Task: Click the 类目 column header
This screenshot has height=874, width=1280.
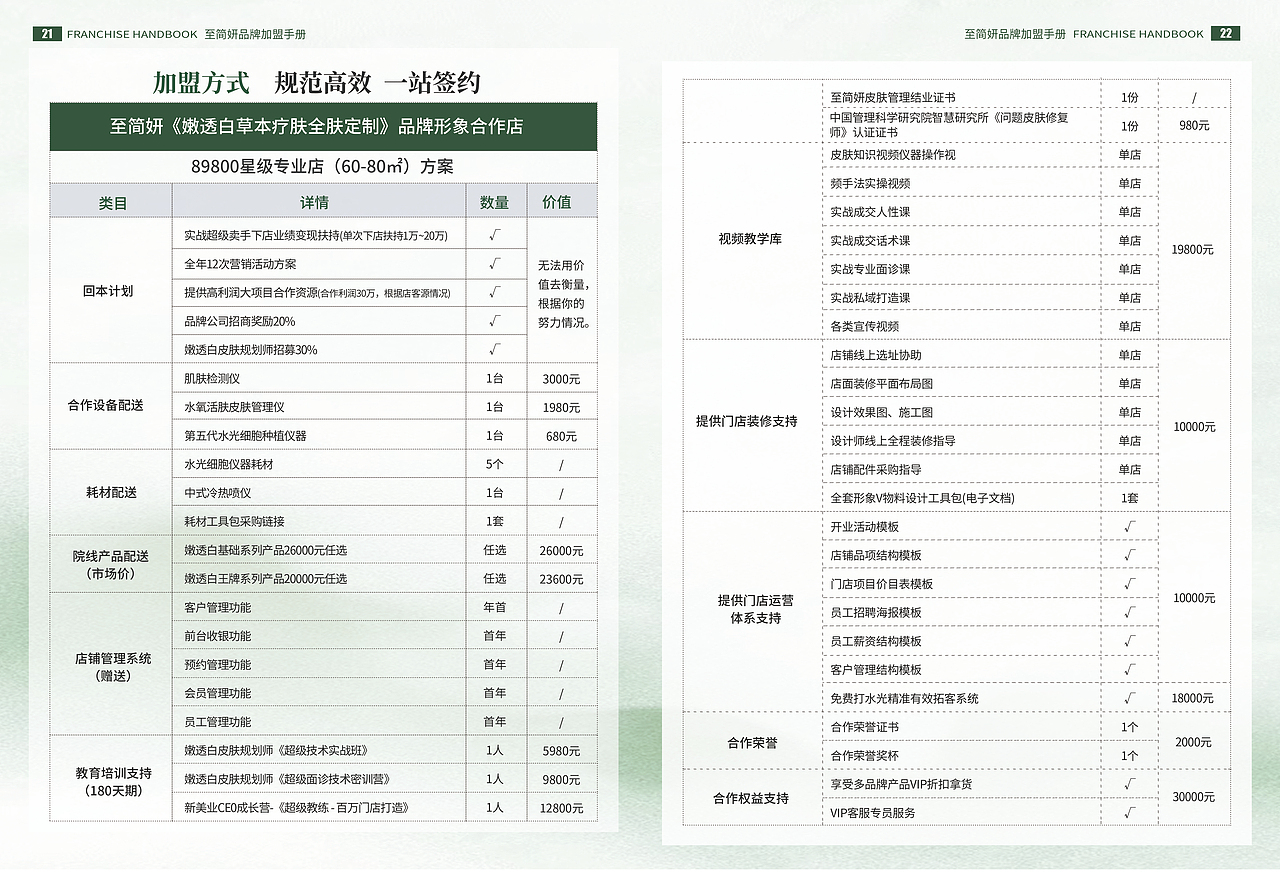Action: click(x=111, y=201)
